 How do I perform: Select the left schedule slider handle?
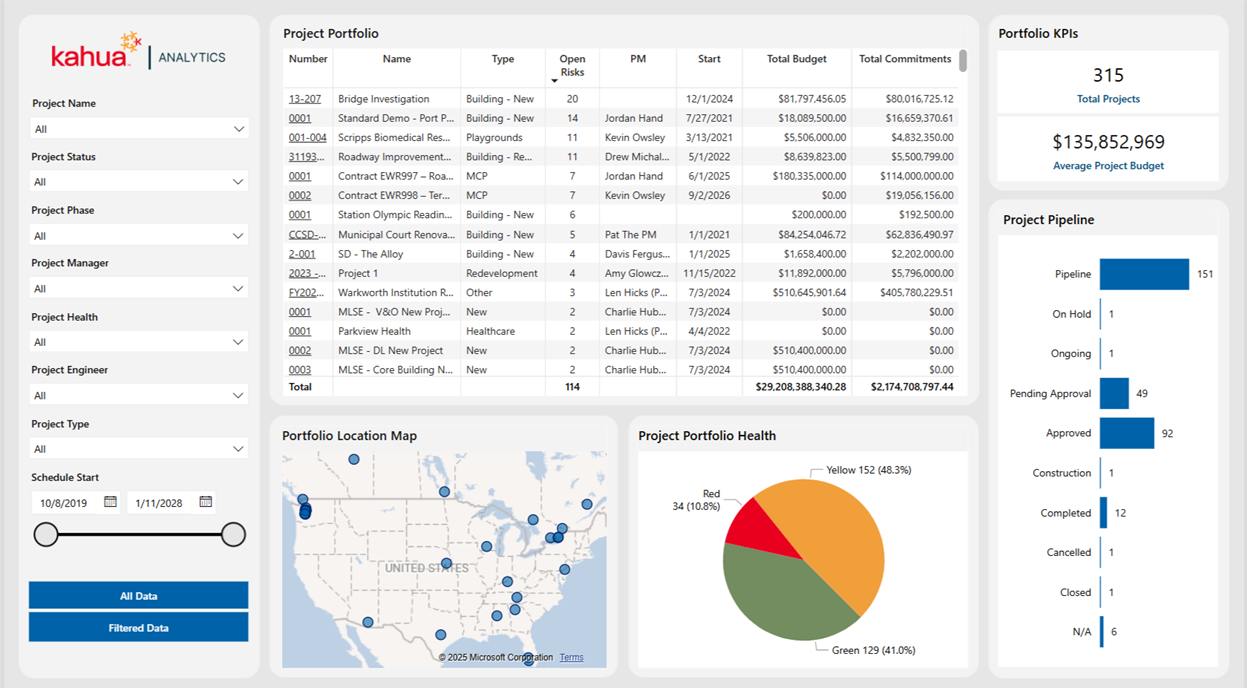[46, 535]
